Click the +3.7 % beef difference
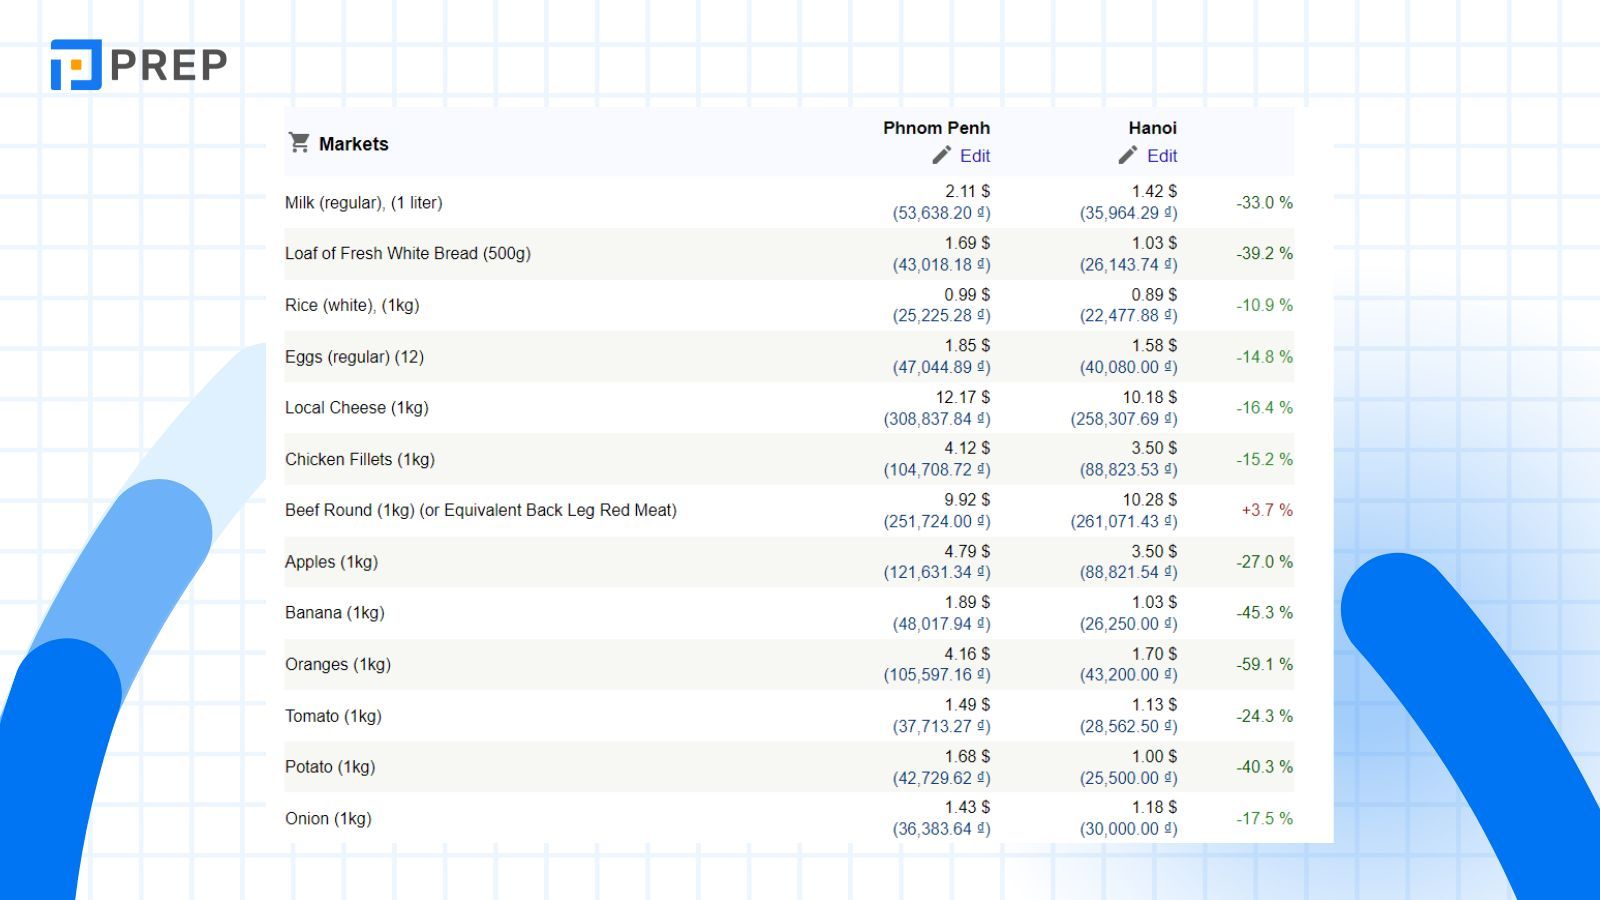 pyautogui.click(x=1267, y=511)
